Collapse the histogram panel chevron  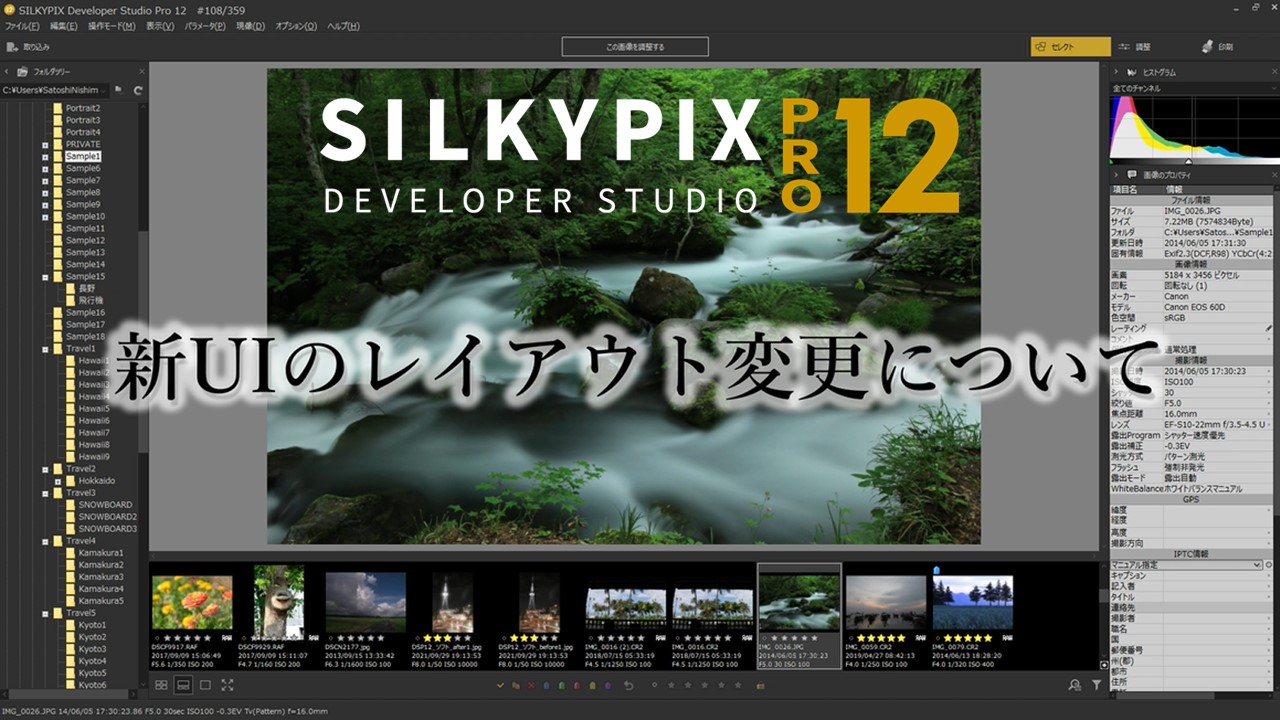(x=1116, y=72)
